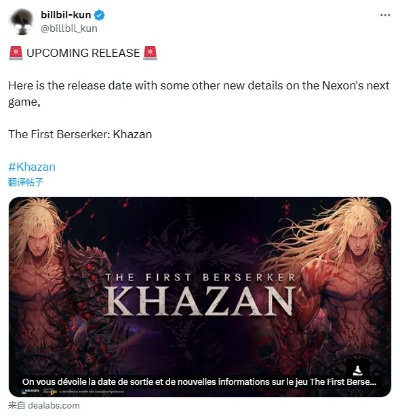Screen dimensions: 400x416
Task: Open the French card headline On vous dévoile
Action: pos(199,382)
